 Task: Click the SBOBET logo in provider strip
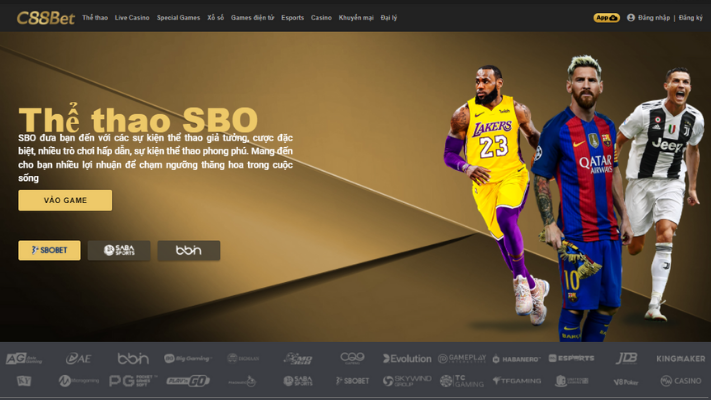click(x=352, y=381)
